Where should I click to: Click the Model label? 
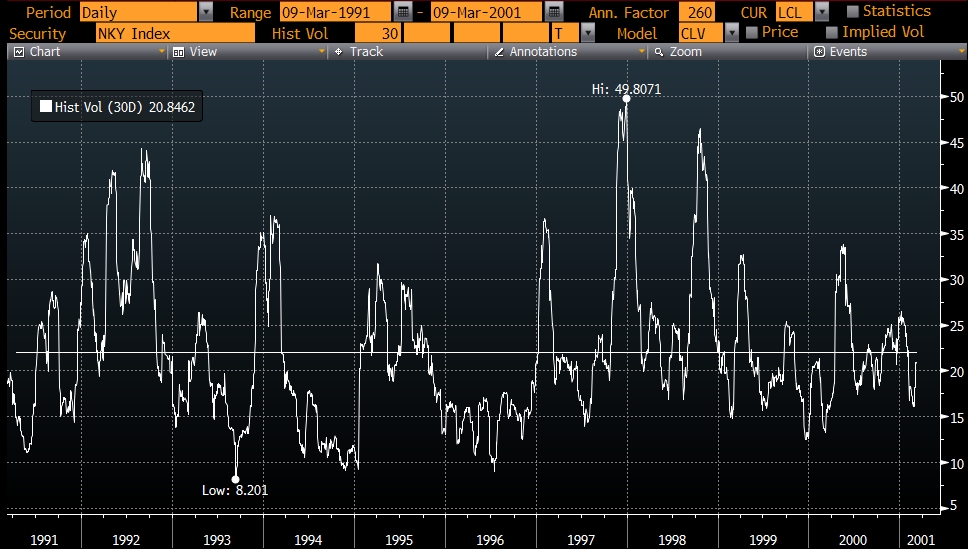coord(636,33)
